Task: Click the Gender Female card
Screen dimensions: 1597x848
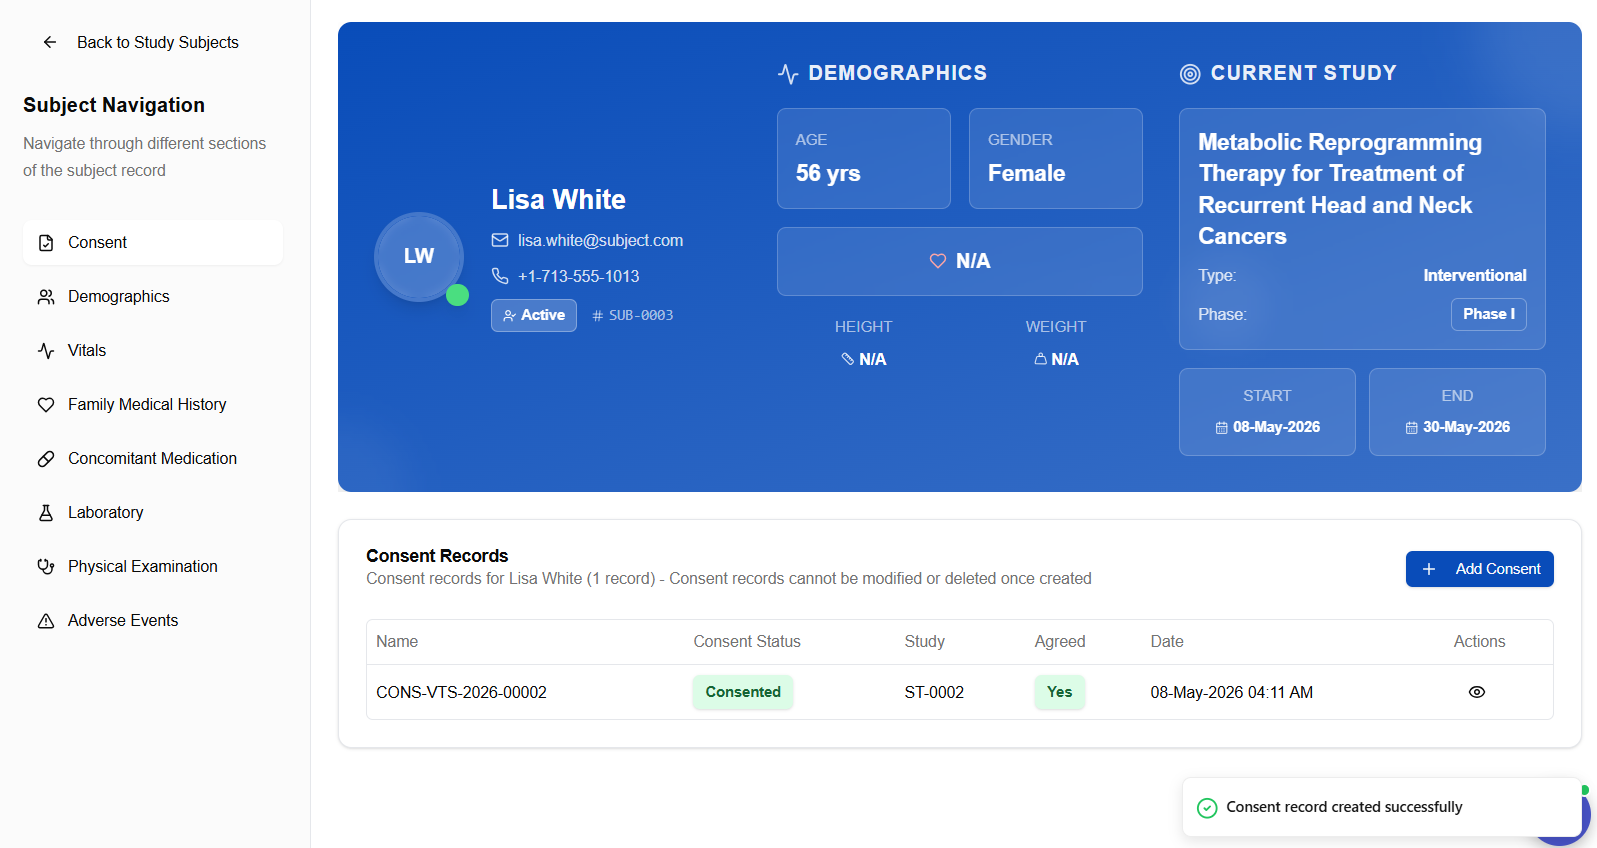Action: 1056,158
